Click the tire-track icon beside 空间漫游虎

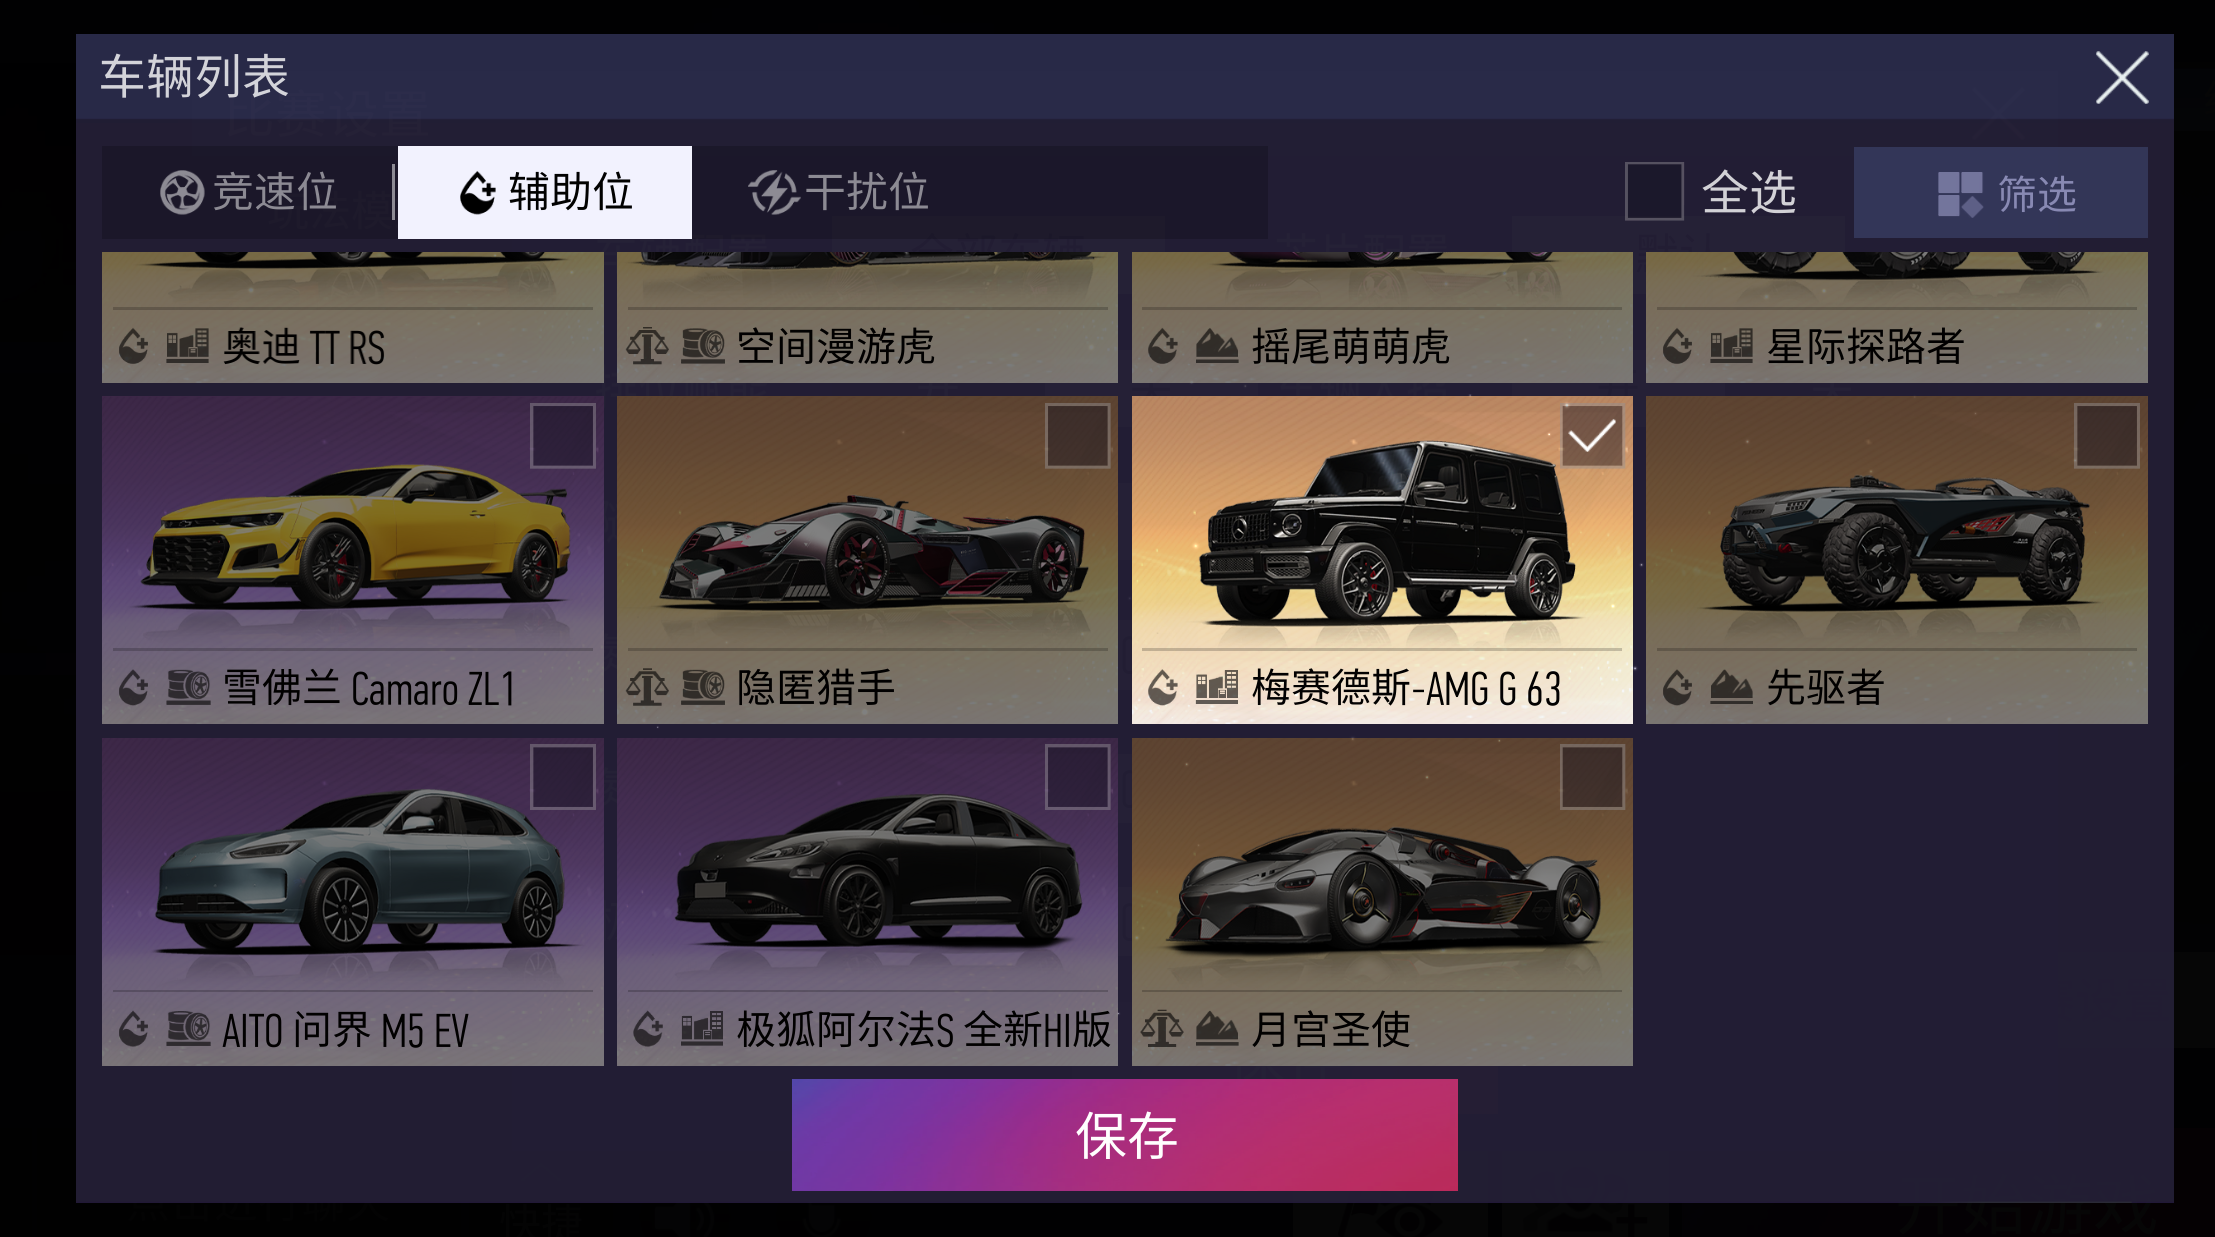[702, 346]
